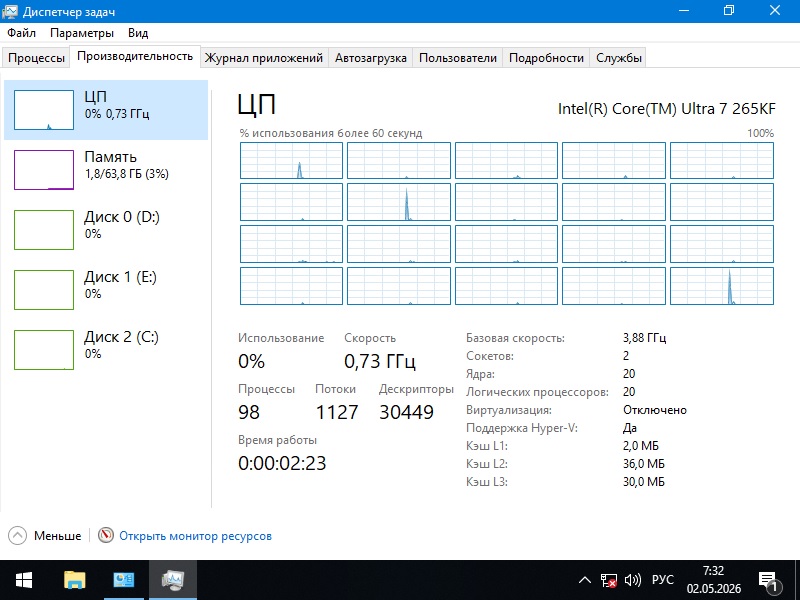The image size is (800, 600).
Task: Click the Кэш L2 value 36,0 МБ
Action: 643,464
